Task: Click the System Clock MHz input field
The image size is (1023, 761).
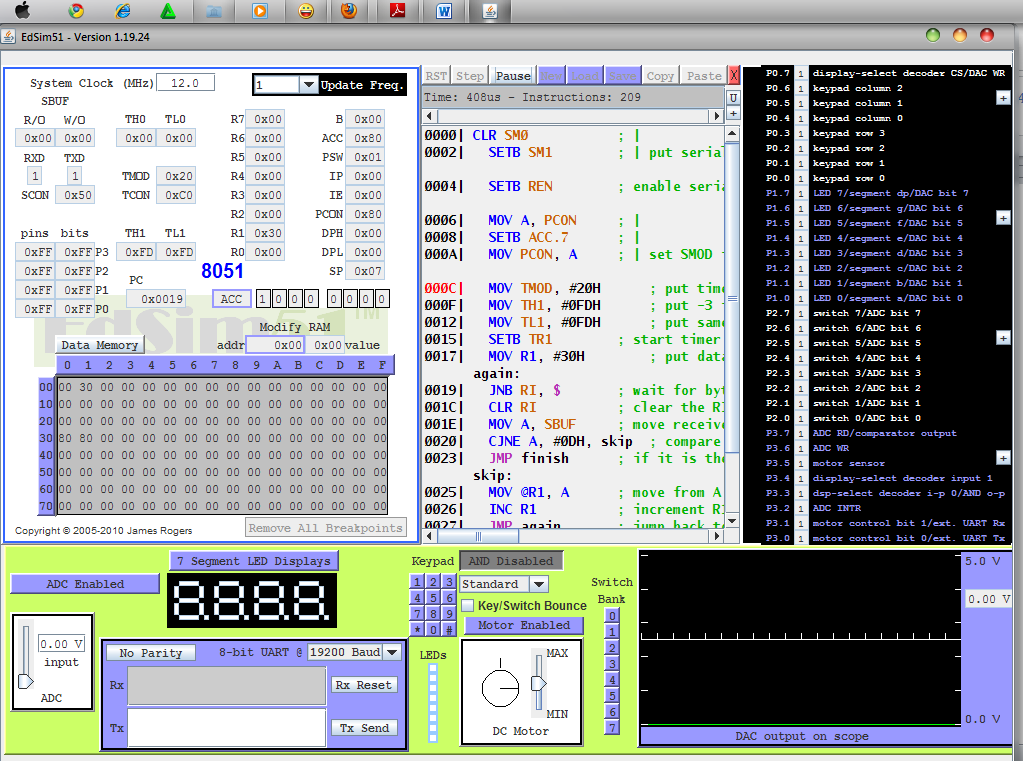Action: point(186,83)
